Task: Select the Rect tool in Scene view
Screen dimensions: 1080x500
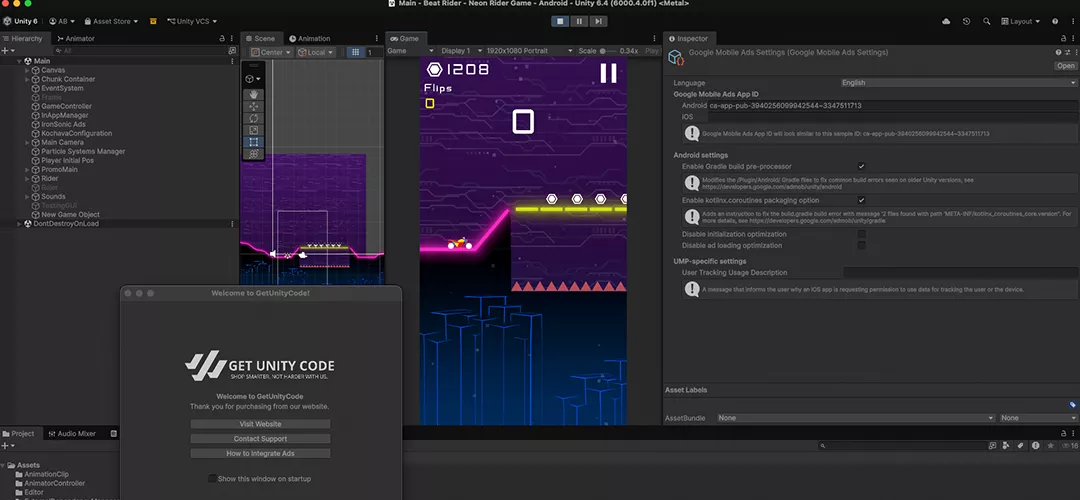Action: pyautogui.click(x=254, y=142)
